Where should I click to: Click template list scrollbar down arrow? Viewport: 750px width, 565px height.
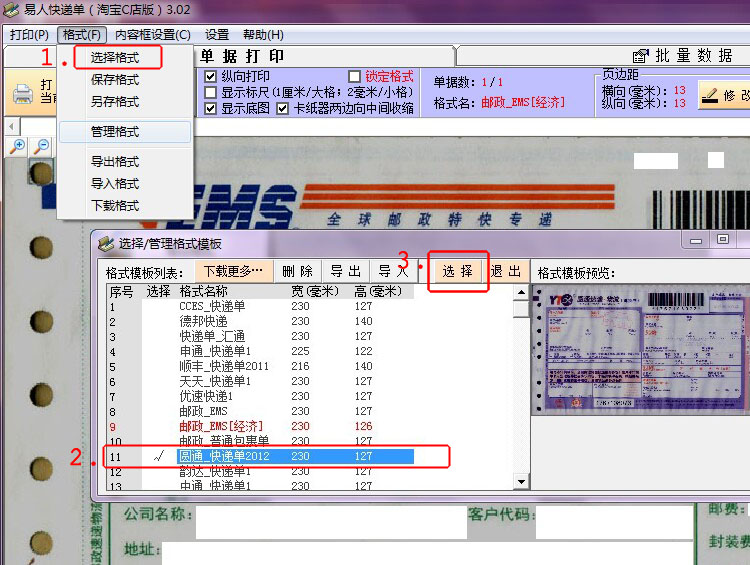coord(521,481)
